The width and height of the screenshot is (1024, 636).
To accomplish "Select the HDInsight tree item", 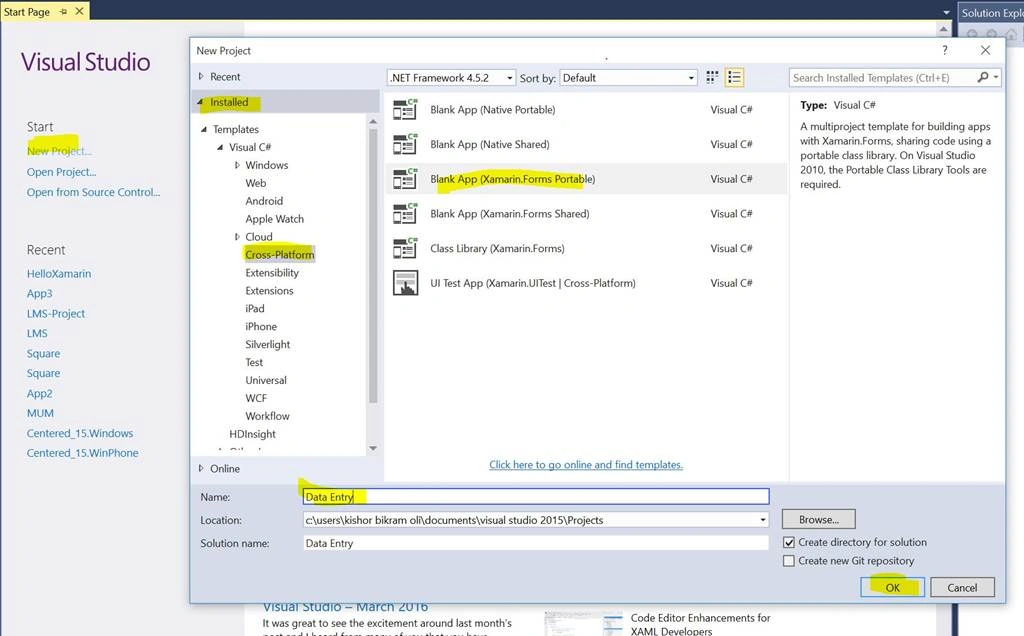I will click(252, 434).
